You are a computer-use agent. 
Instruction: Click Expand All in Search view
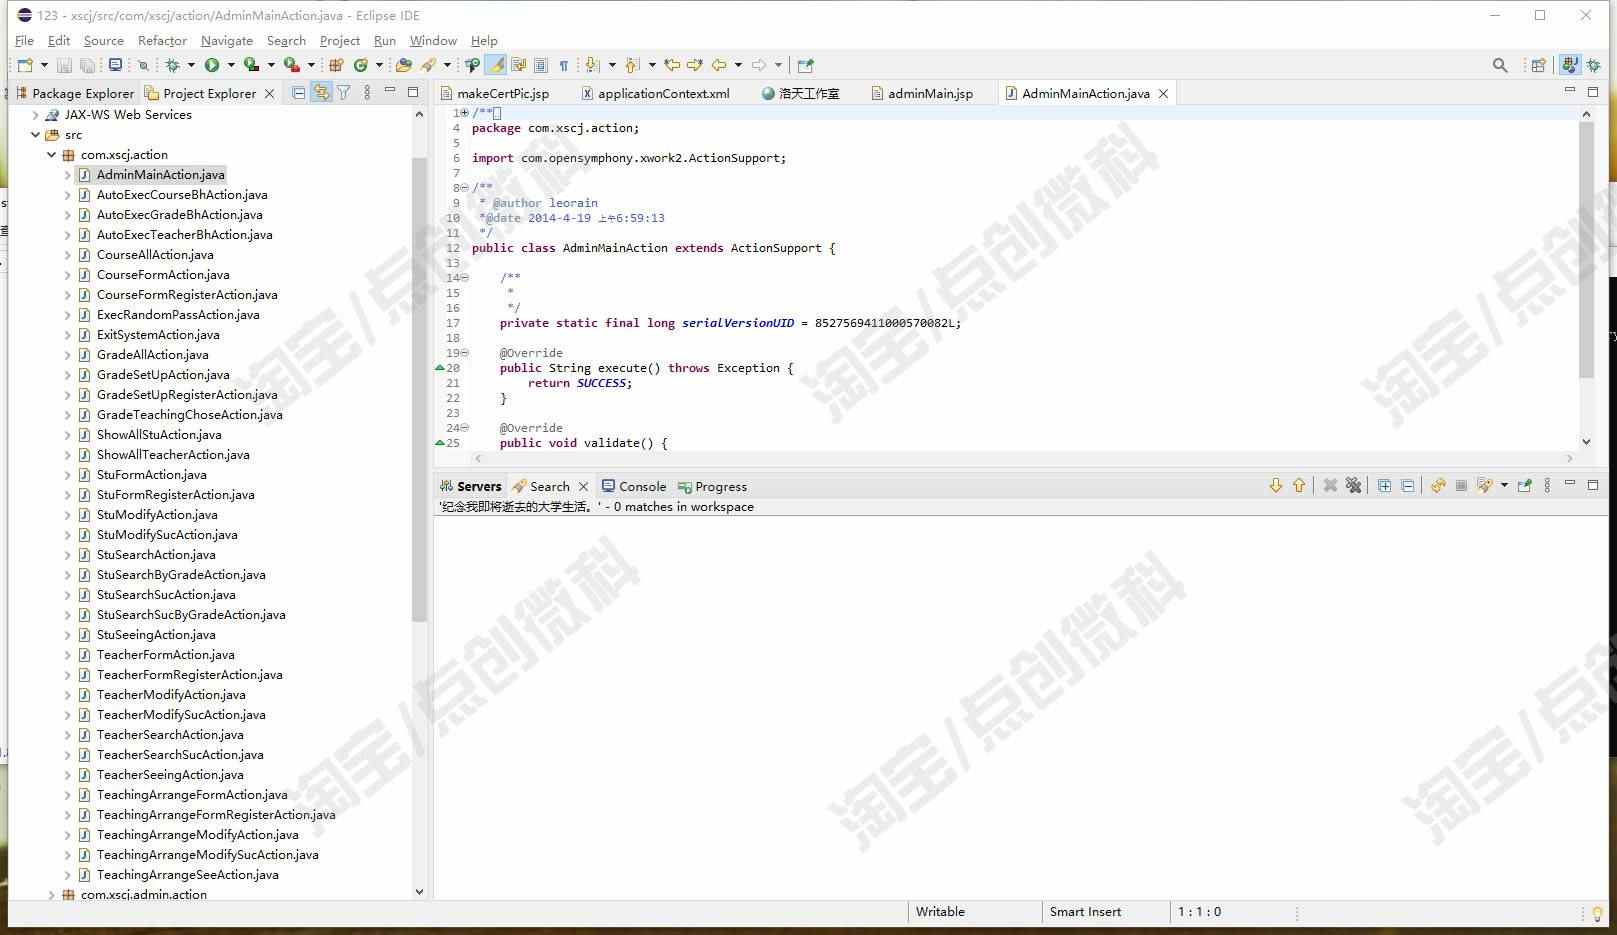pos(1384,486)
